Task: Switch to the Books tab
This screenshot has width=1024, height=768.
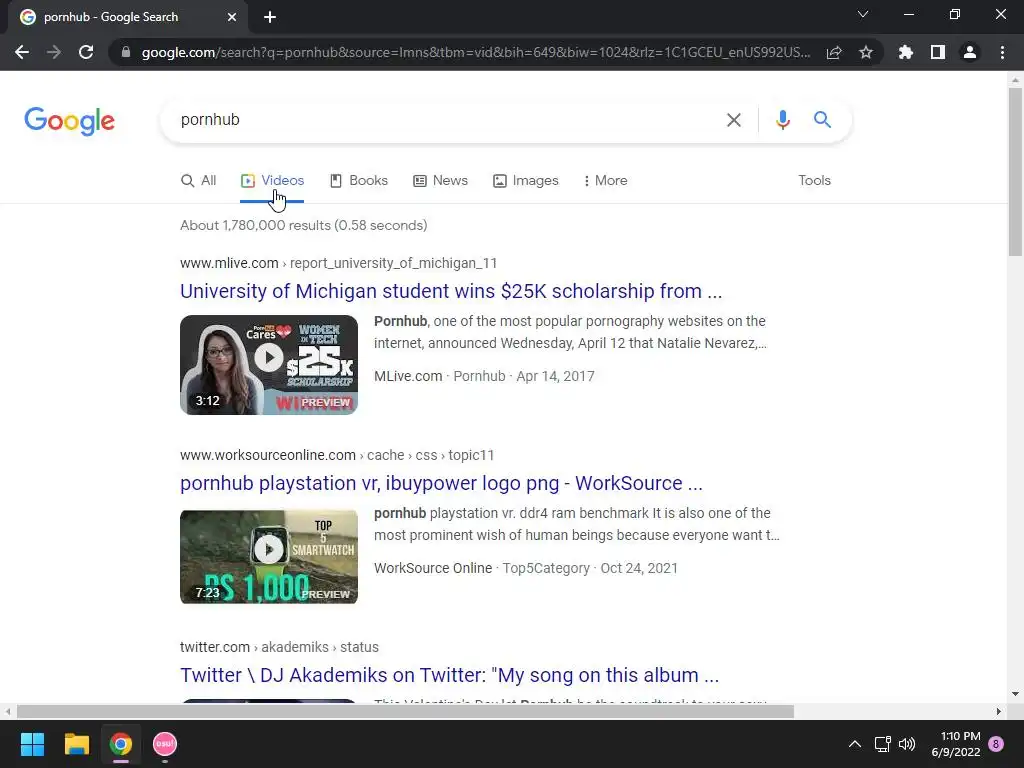Action: (x=359, y=180)
